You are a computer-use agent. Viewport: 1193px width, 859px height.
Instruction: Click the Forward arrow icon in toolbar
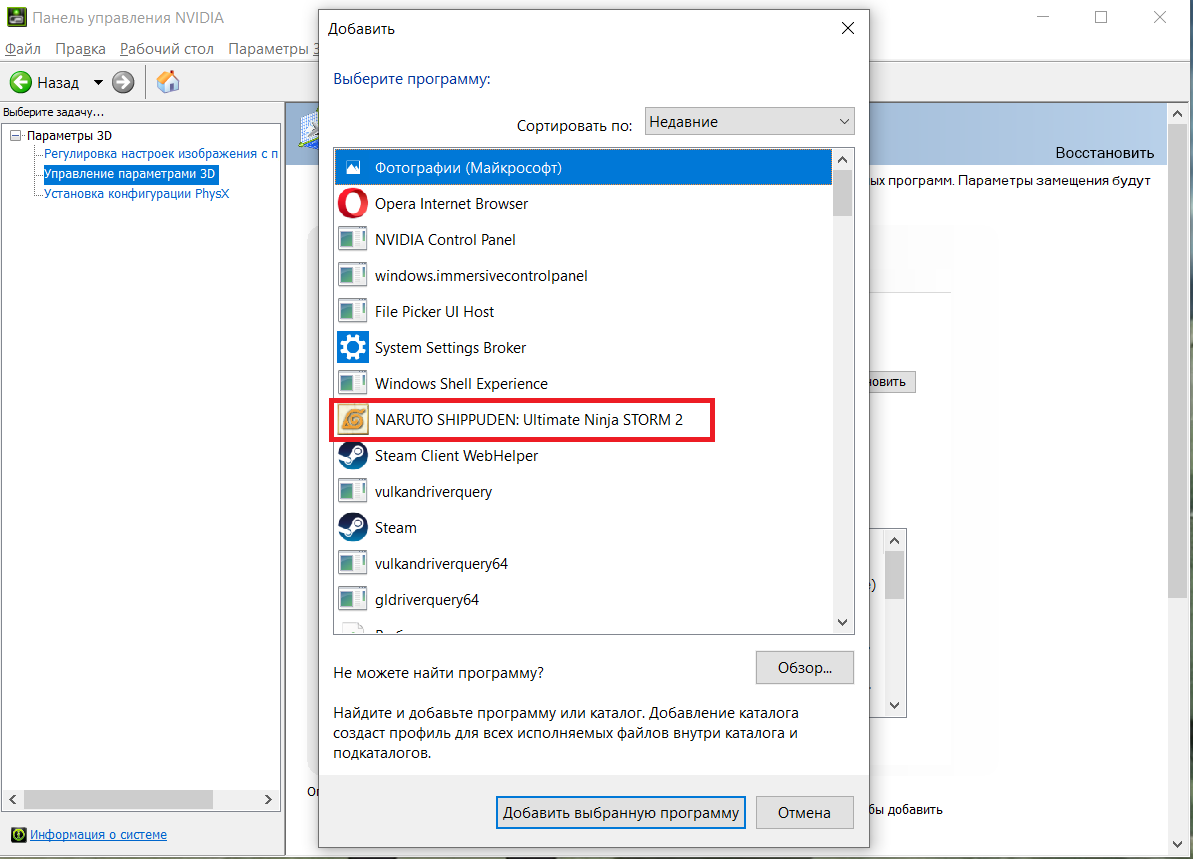pyautogui.click(x=123, y=82)
